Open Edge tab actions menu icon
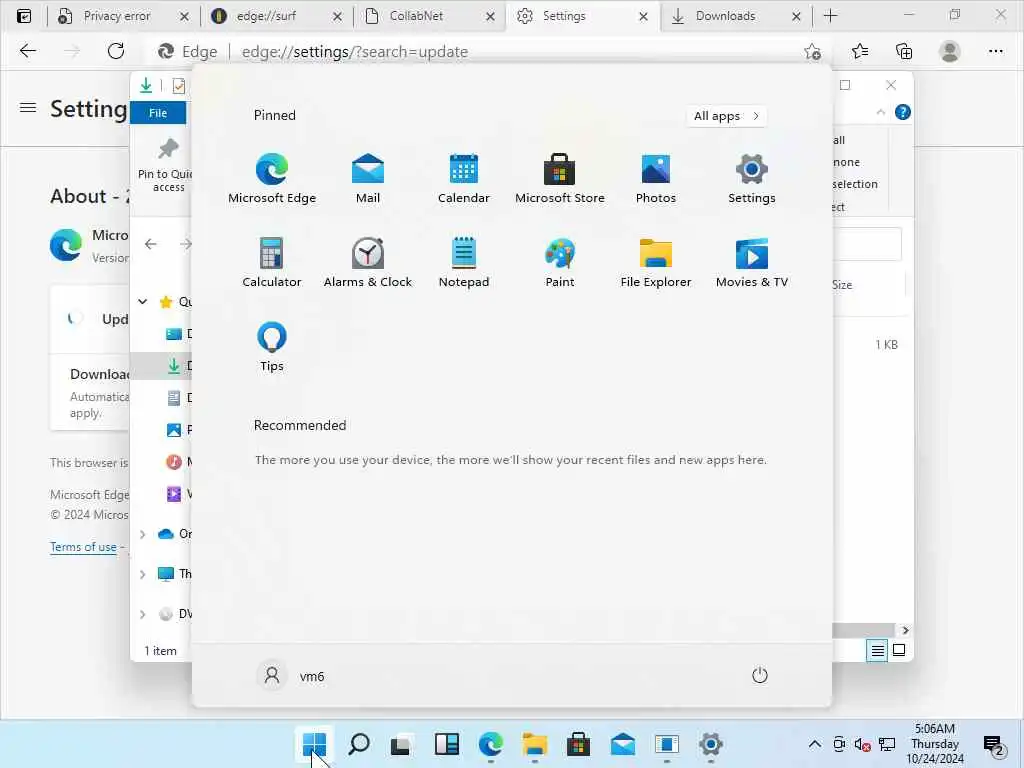The height and width of the screenshot is (768, 1024). click(x=24, y=16)
